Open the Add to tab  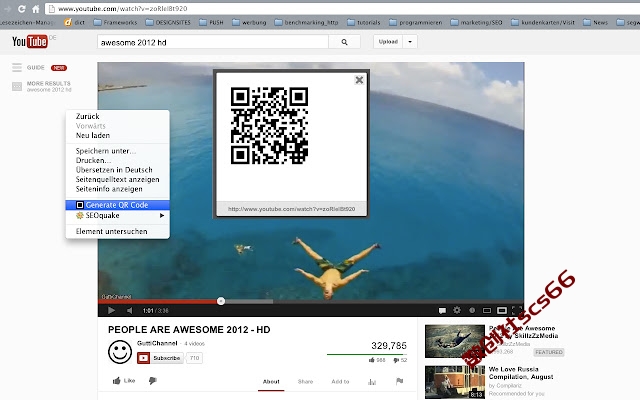(340, 382)
